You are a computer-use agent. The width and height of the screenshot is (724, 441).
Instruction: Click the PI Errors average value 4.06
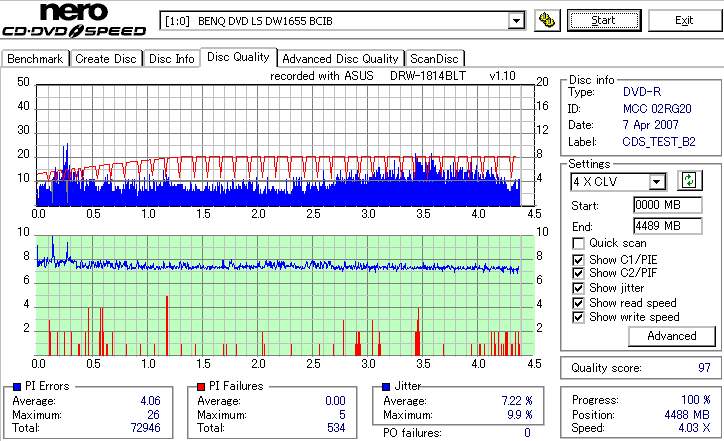coord(151,401)
